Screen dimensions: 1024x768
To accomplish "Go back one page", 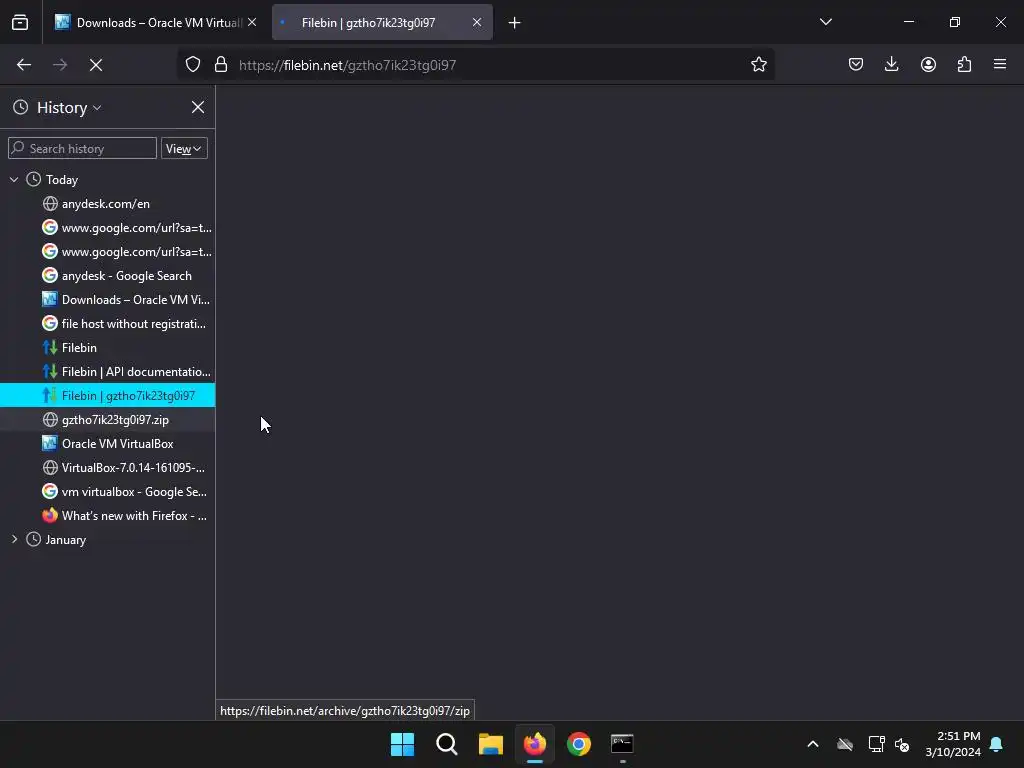I will pyautogui.click(x=24, y=65).
